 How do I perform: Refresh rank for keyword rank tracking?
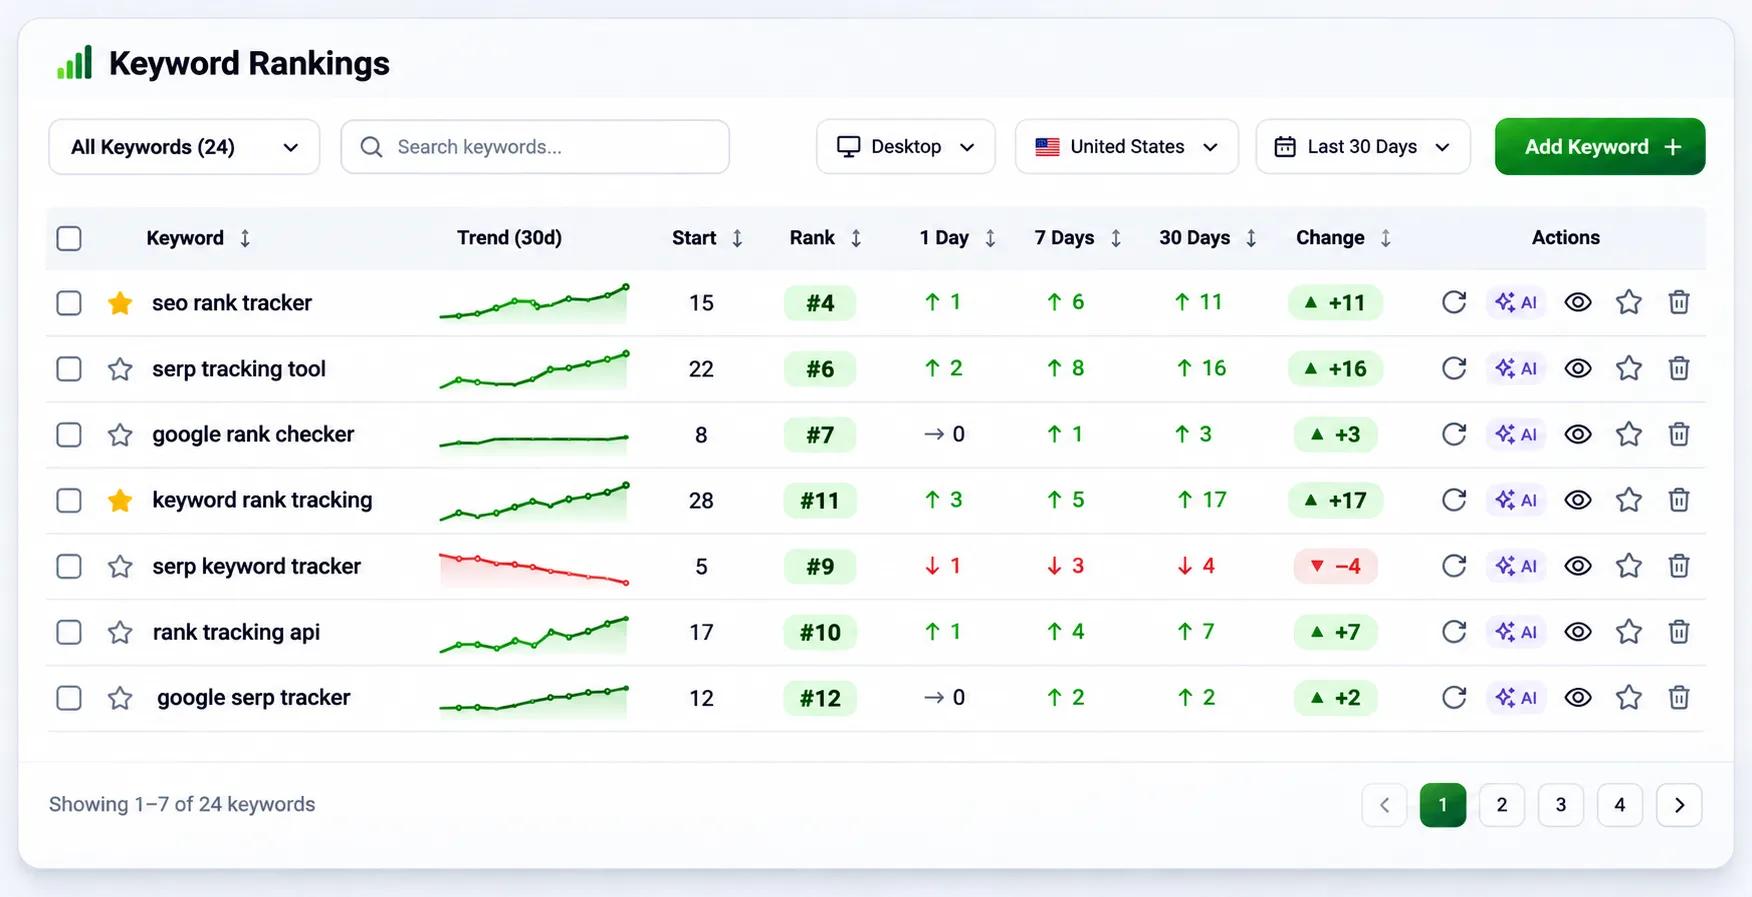[x=1454, y=500]
